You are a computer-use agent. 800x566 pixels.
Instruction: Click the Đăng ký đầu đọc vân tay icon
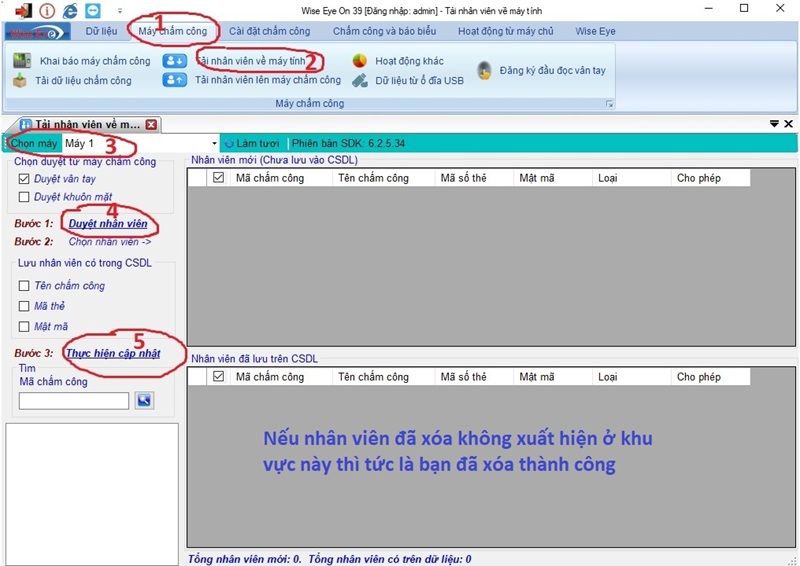click(x=484, y=71)
